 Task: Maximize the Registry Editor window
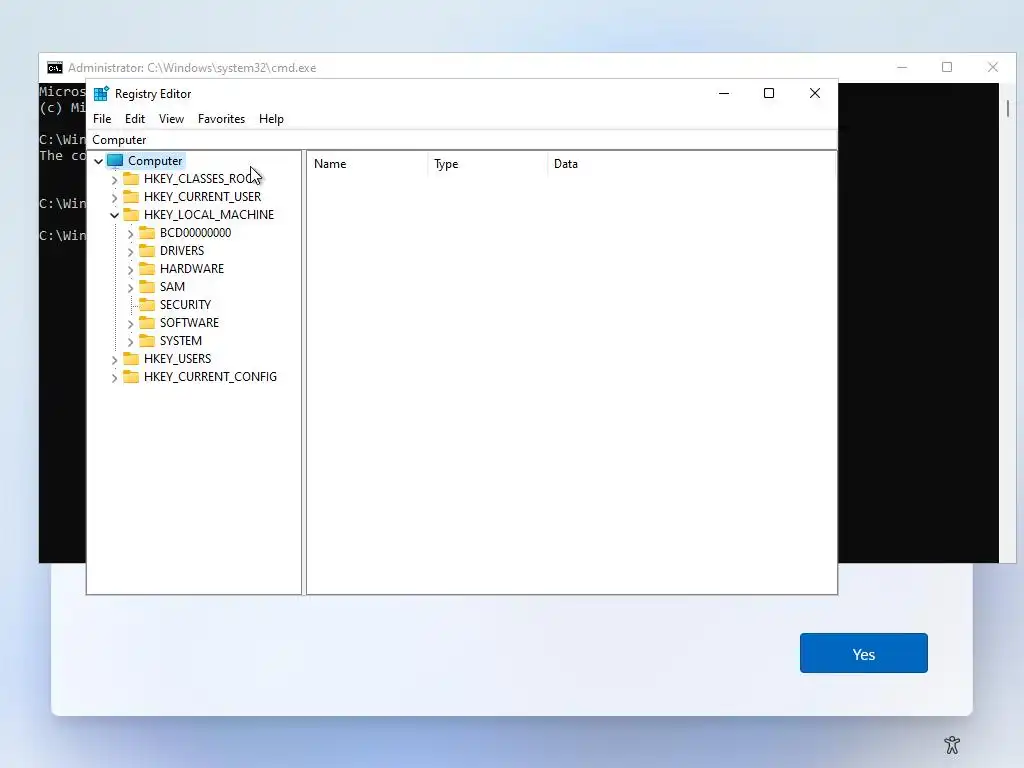(769, 93)
